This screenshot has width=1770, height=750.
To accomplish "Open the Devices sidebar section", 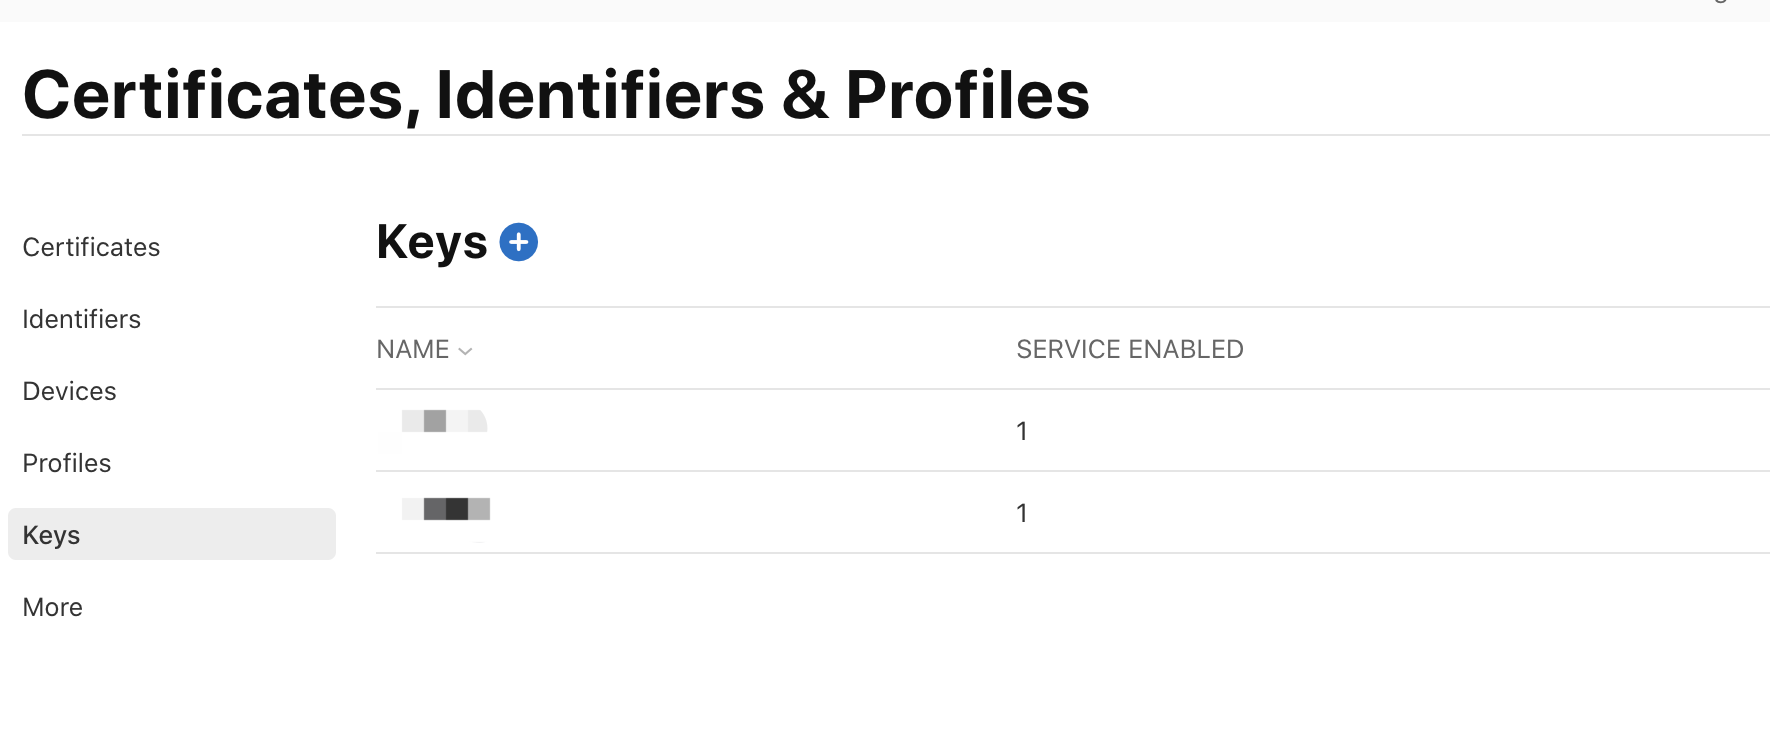I will 70,391.
